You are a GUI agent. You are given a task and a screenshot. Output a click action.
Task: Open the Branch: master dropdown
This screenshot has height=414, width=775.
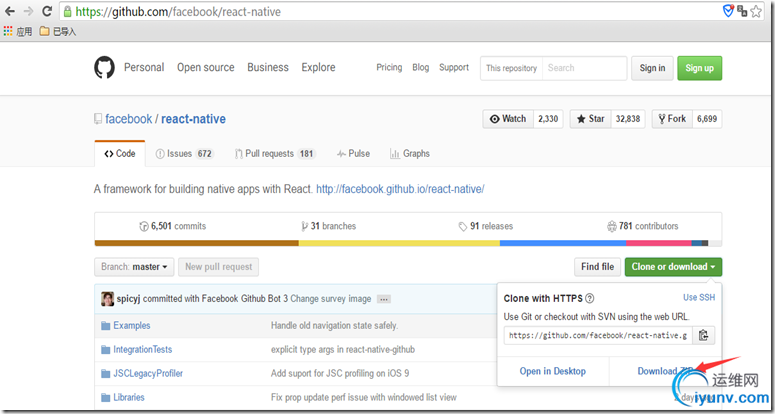click(136, 267)
